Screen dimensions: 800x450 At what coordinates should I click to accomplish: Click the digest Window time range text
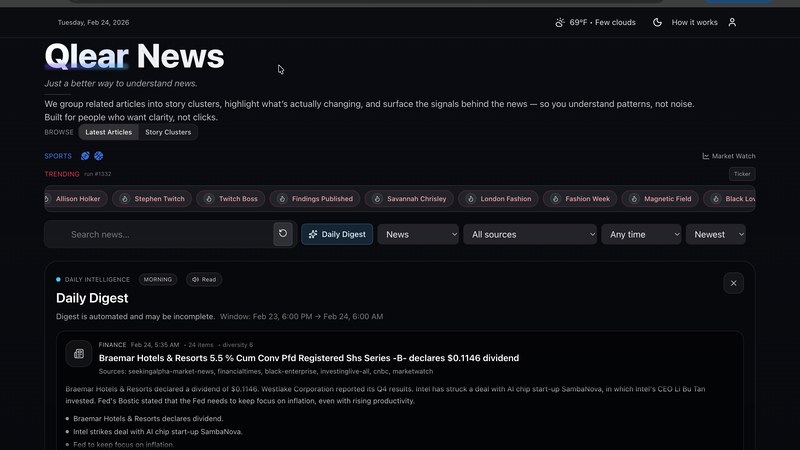[x=301, y=316]
